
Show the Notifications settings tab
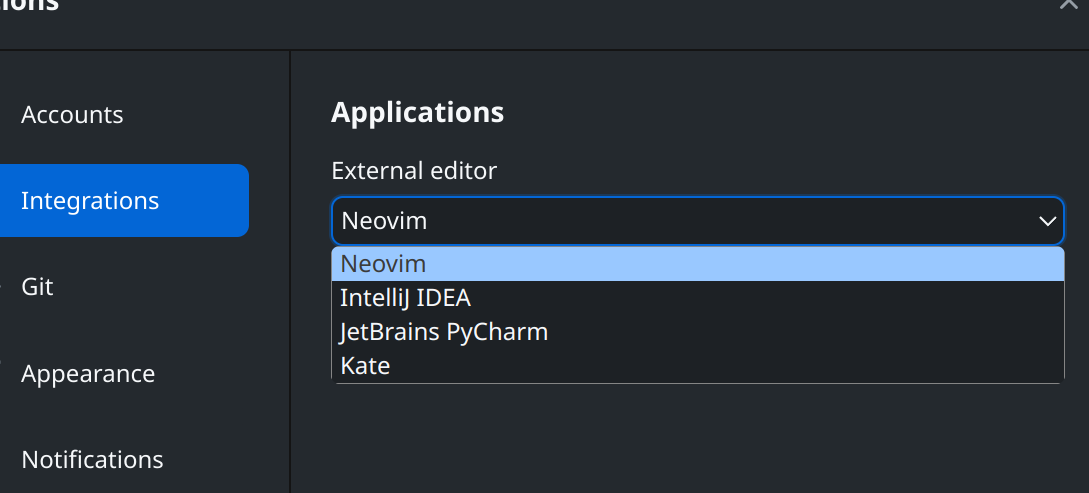[92, 460]
